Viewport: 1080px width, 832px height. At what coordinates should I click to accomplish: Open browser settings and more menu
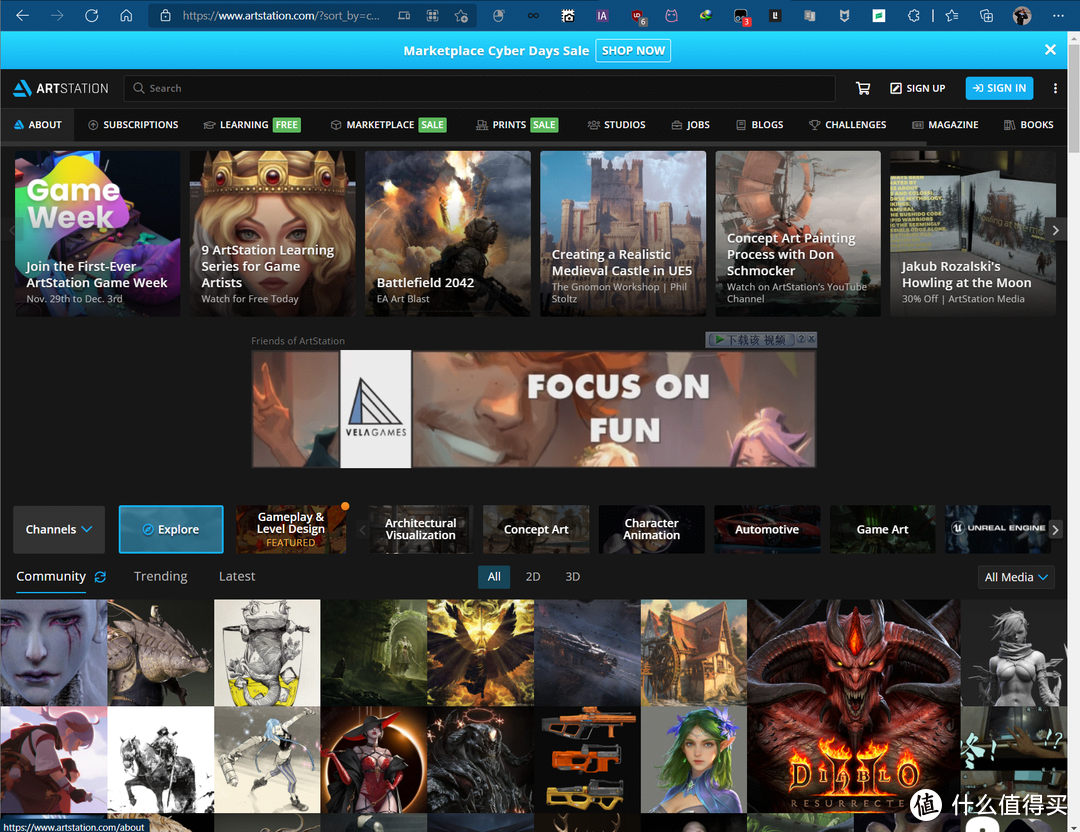point(1058,15)
